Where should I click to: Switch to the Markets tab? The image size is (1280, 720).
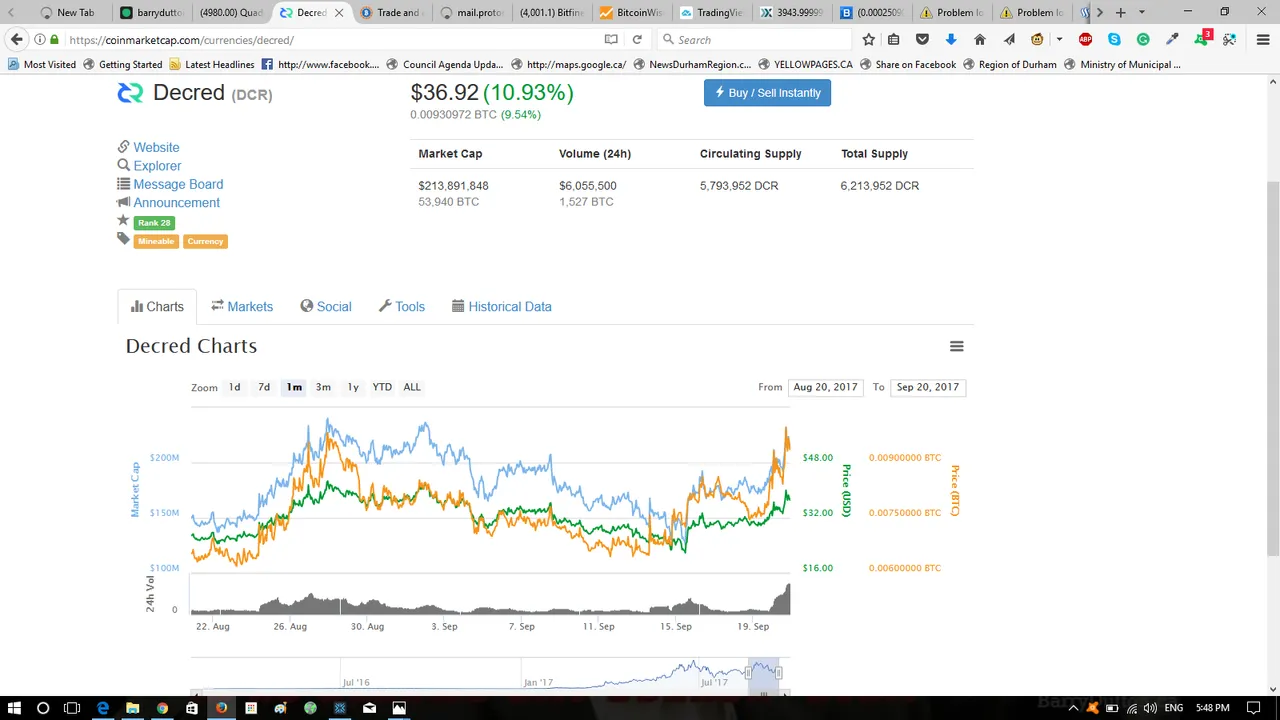[x=242, y=307]
